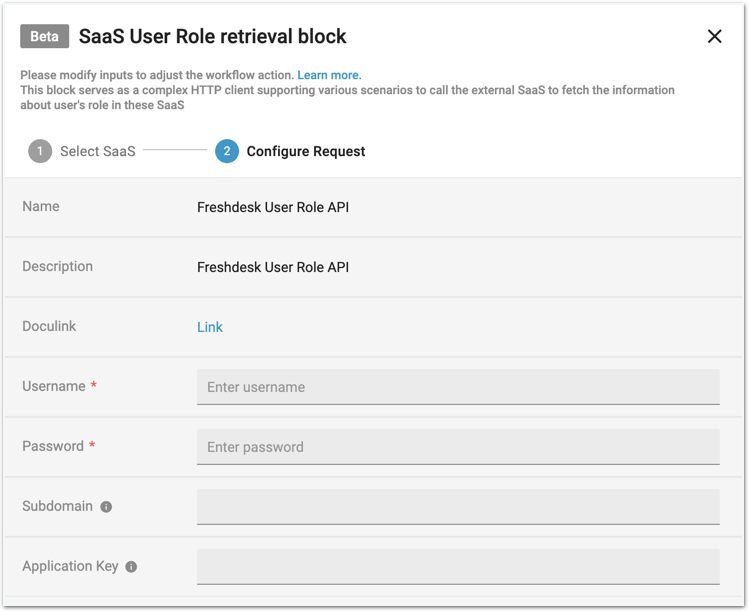Click the Doculink row label
Viewport: 749px width, 611px height.
(49, 326)
